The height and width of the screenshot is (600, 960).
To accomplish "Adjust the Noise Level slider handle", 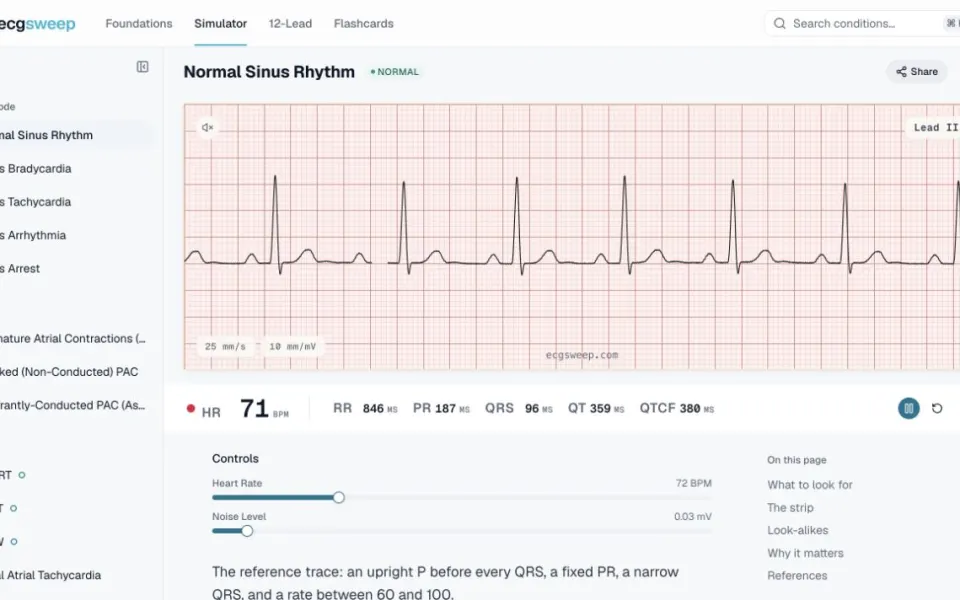I will (x=247, y=531).
